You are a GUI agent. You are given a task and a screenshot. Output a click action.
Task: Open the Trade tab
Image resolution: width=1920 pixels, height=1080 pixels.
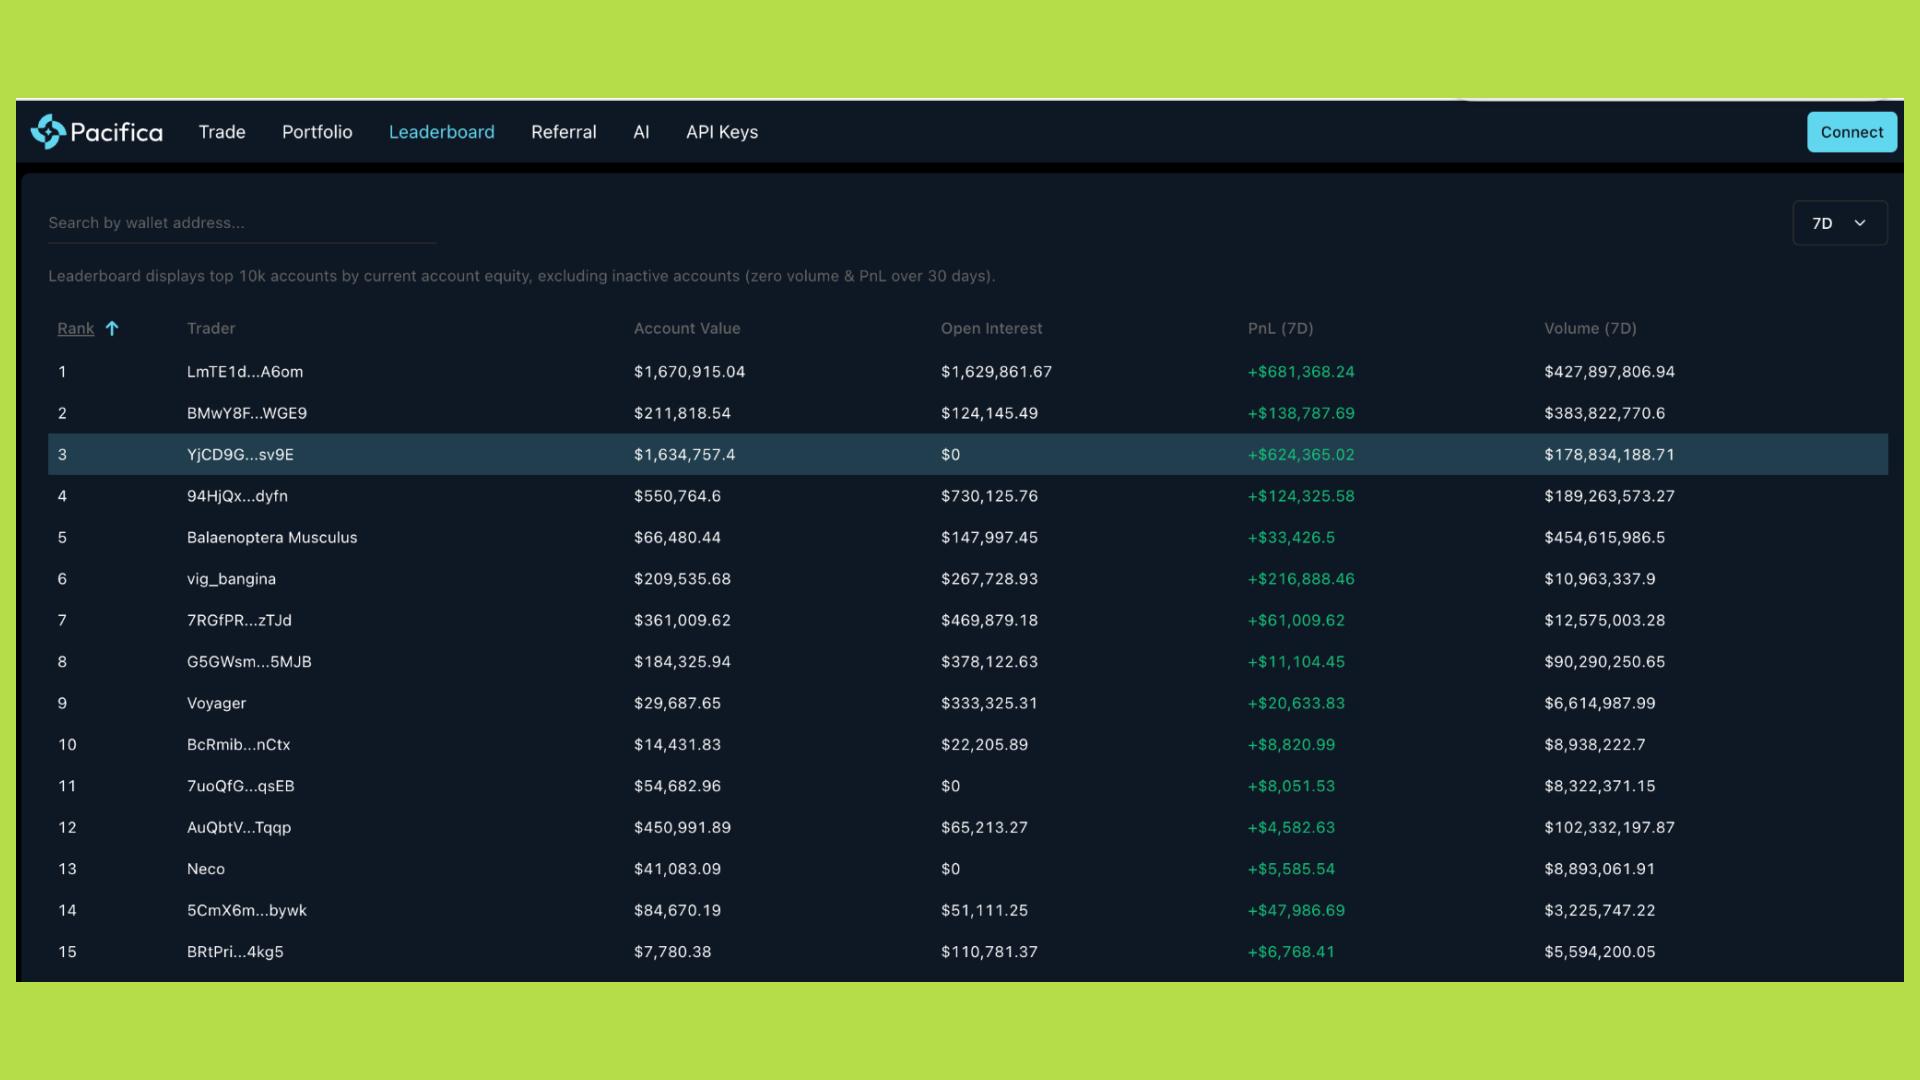[222, 132]
